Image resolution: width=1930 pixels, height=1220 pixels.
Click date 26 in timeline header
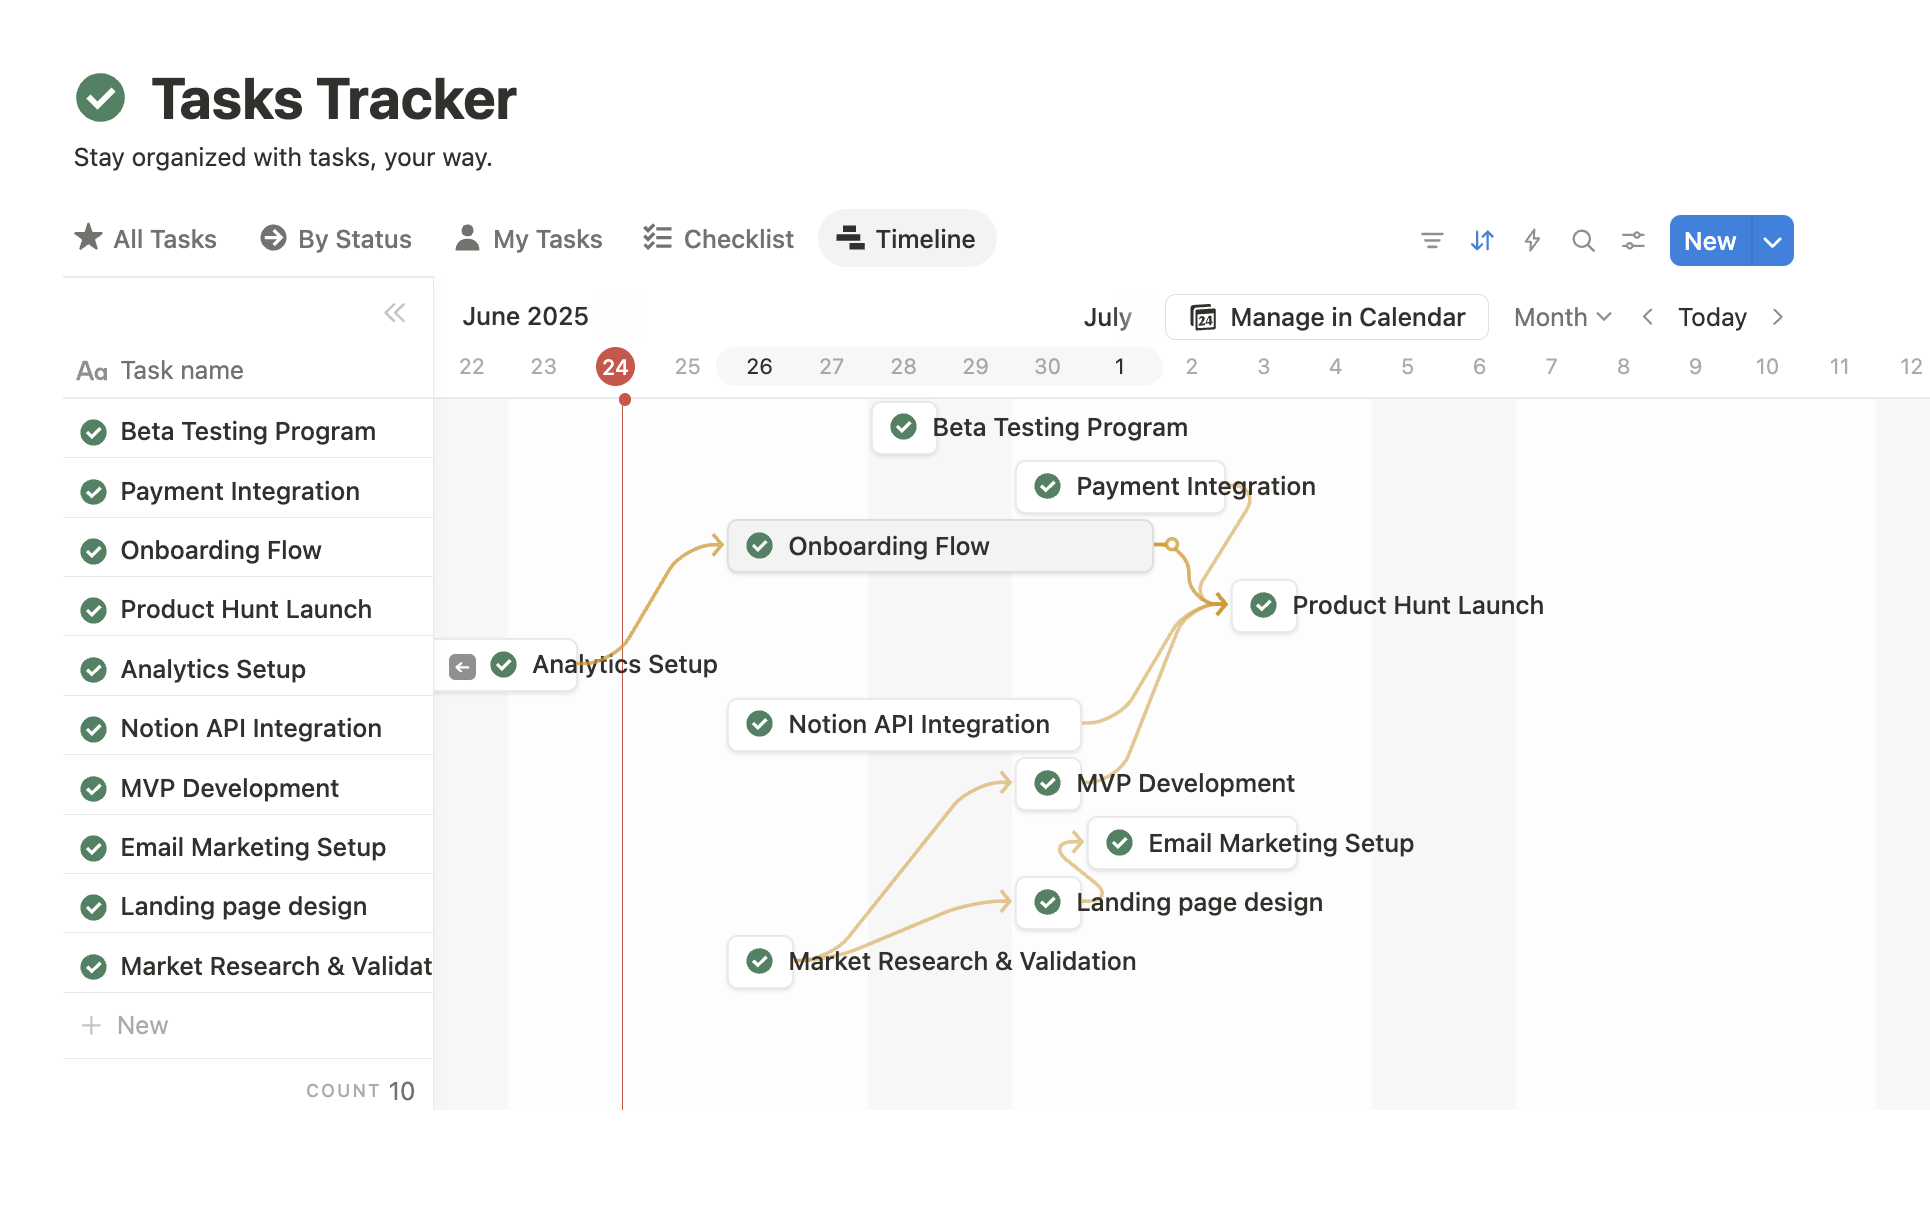tap(760, 367)
